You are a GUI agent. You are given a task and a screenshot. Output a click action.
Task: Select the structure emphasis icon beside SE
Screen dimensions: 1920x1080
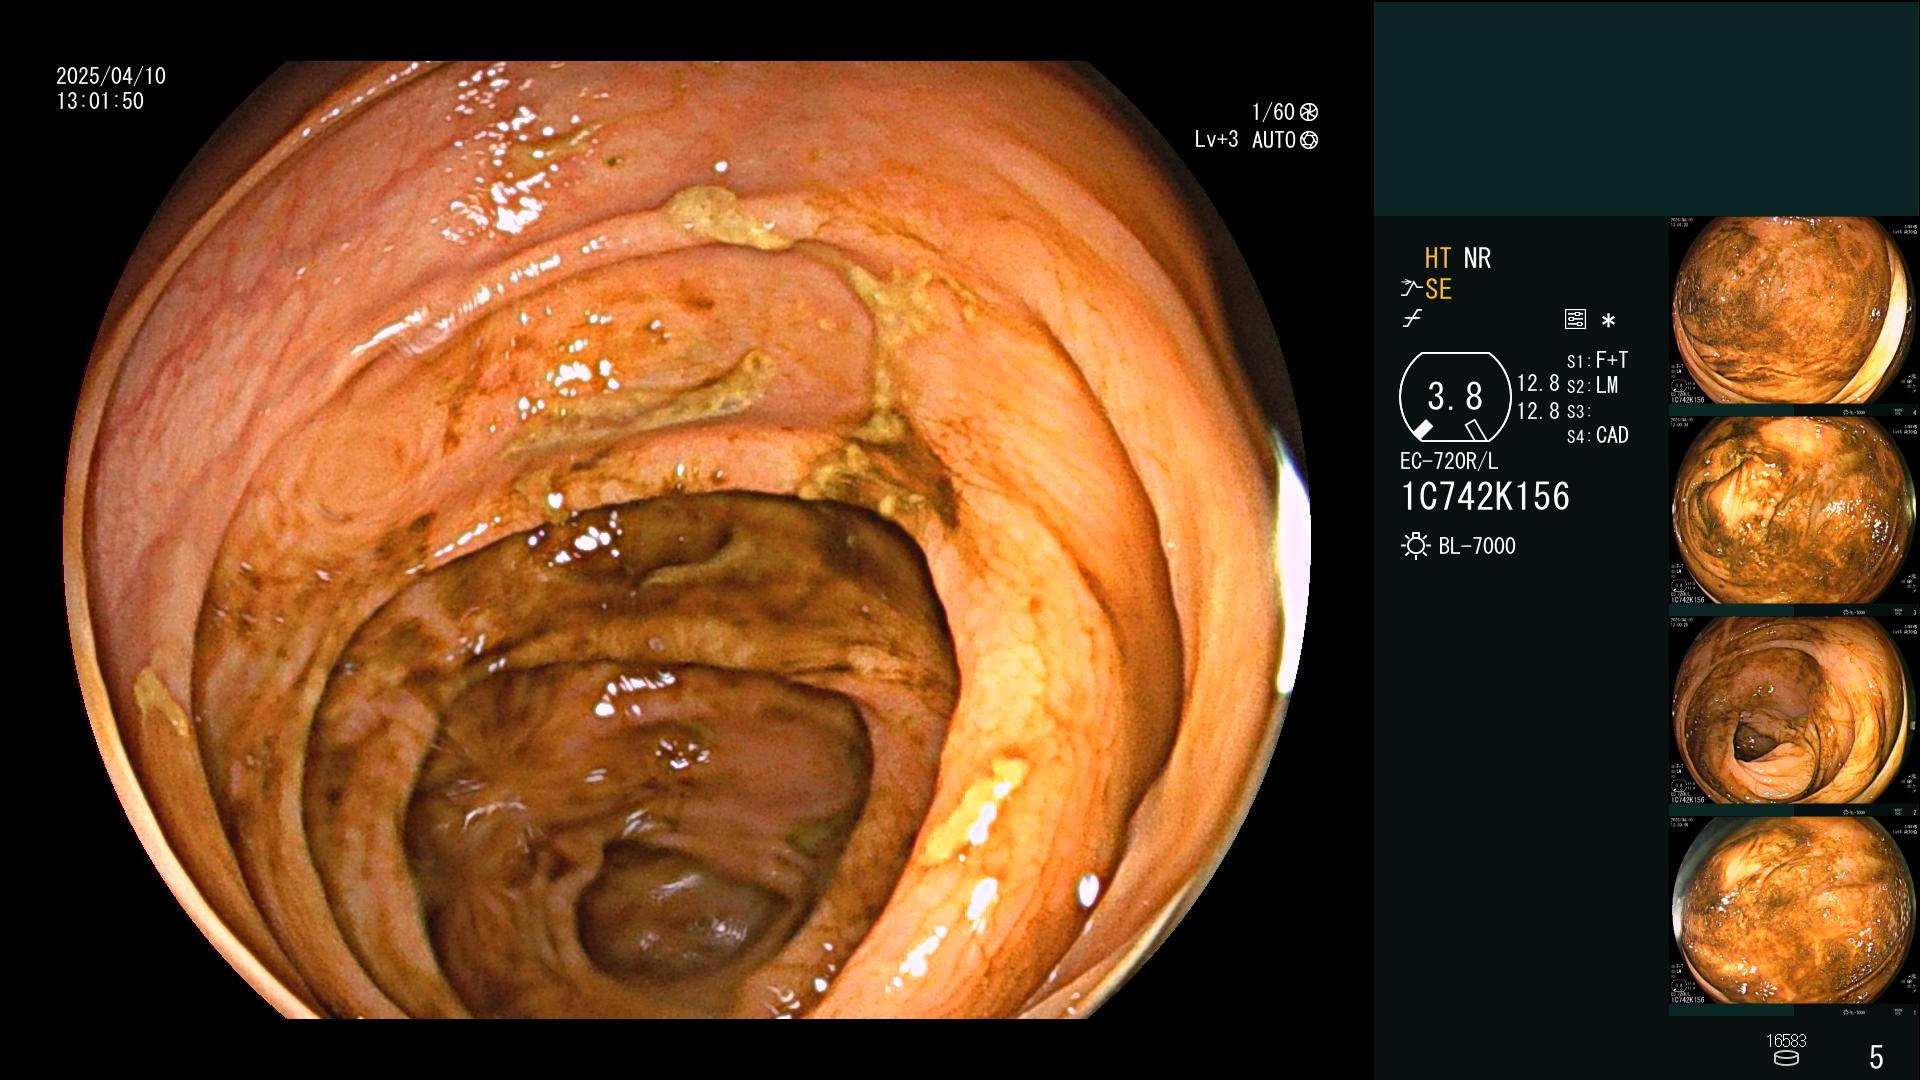click(1411, 289)
